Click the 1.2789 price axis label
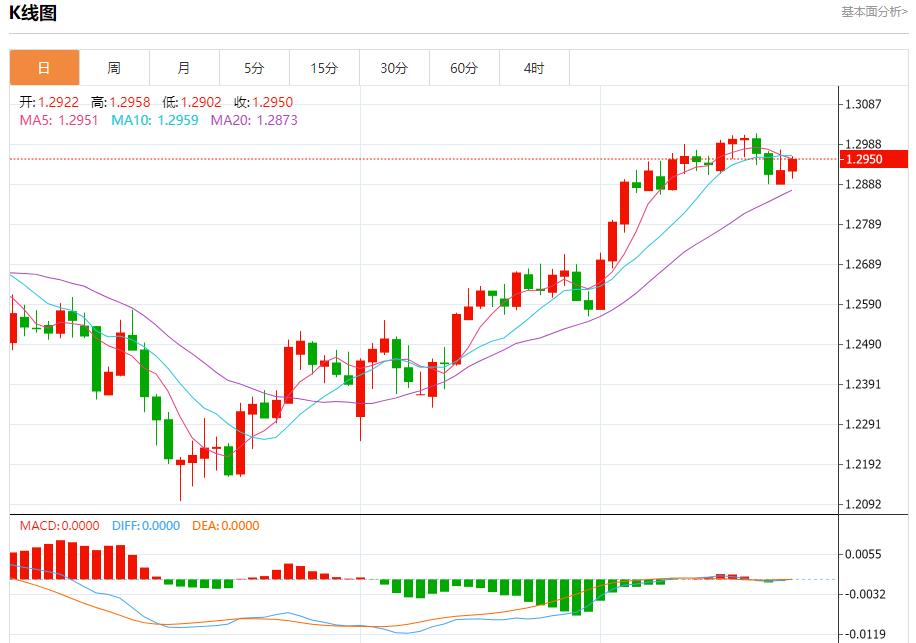The height and width of the screenshot is (643, 916). click(863, 224)
